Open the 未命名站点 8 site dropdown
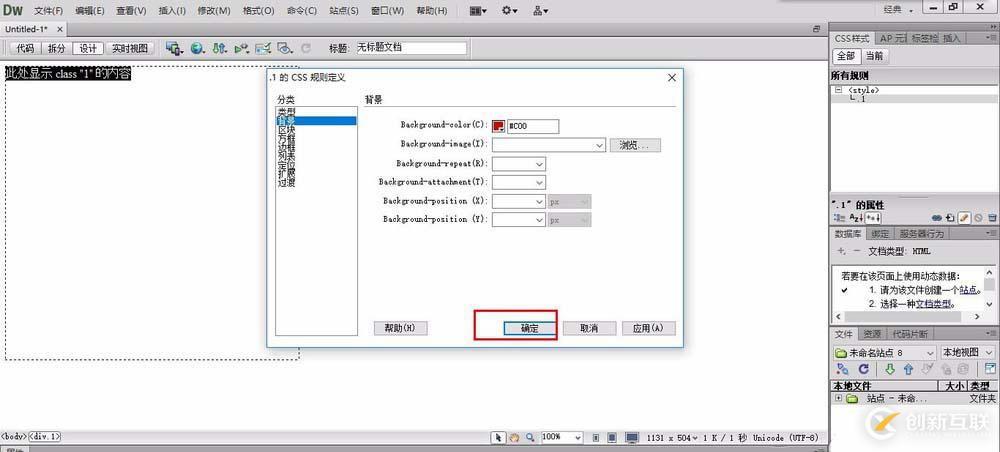The height and width of the screenshot is (452, 1000). pos(884,353)
